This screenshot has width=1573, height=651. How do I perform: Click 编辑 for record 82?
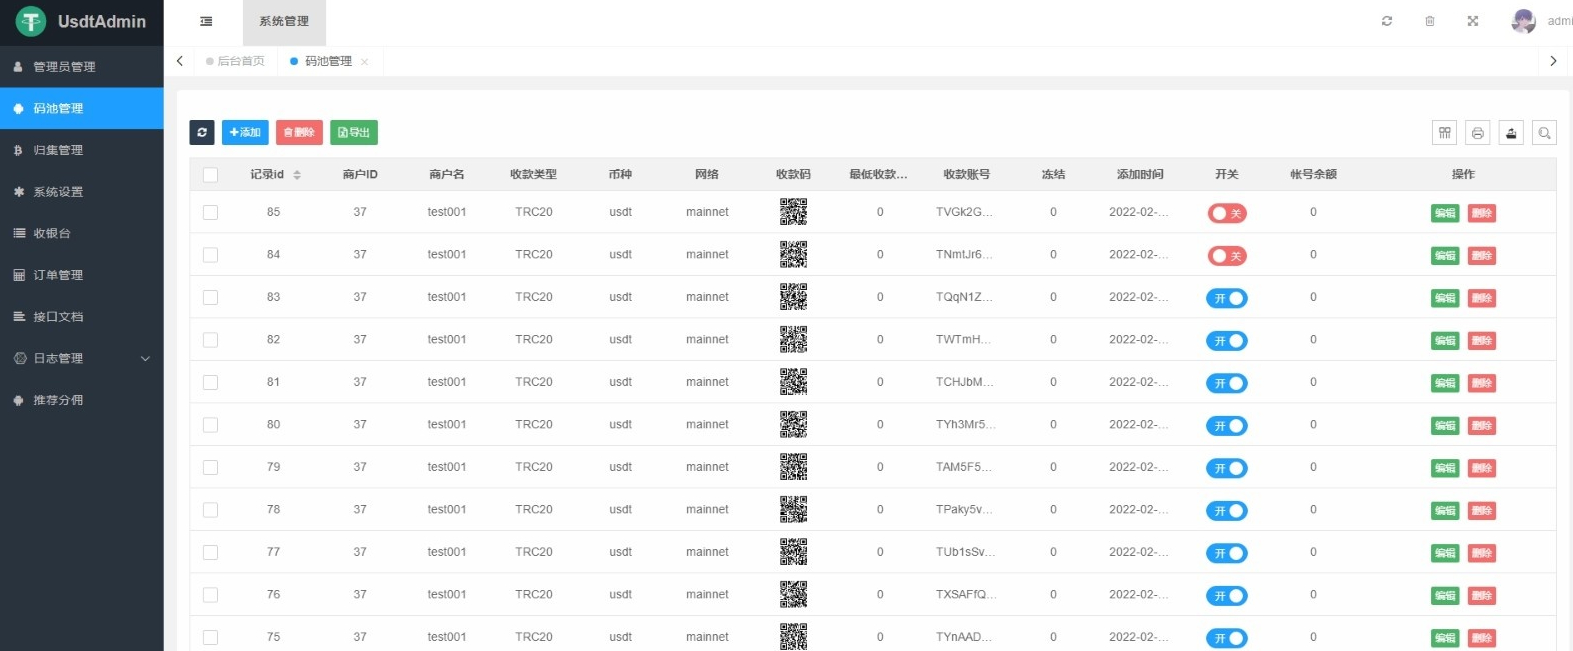(1445, 341)
